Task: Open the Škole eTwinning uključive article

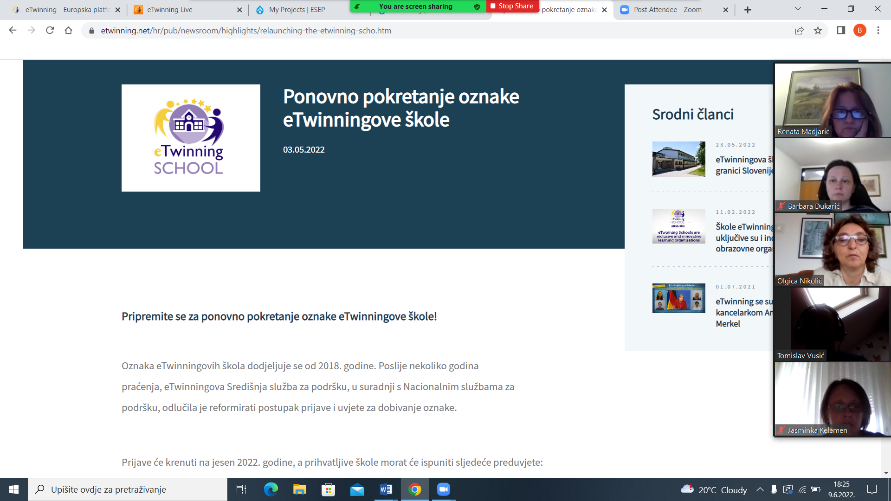Action: tap(744, 237)
